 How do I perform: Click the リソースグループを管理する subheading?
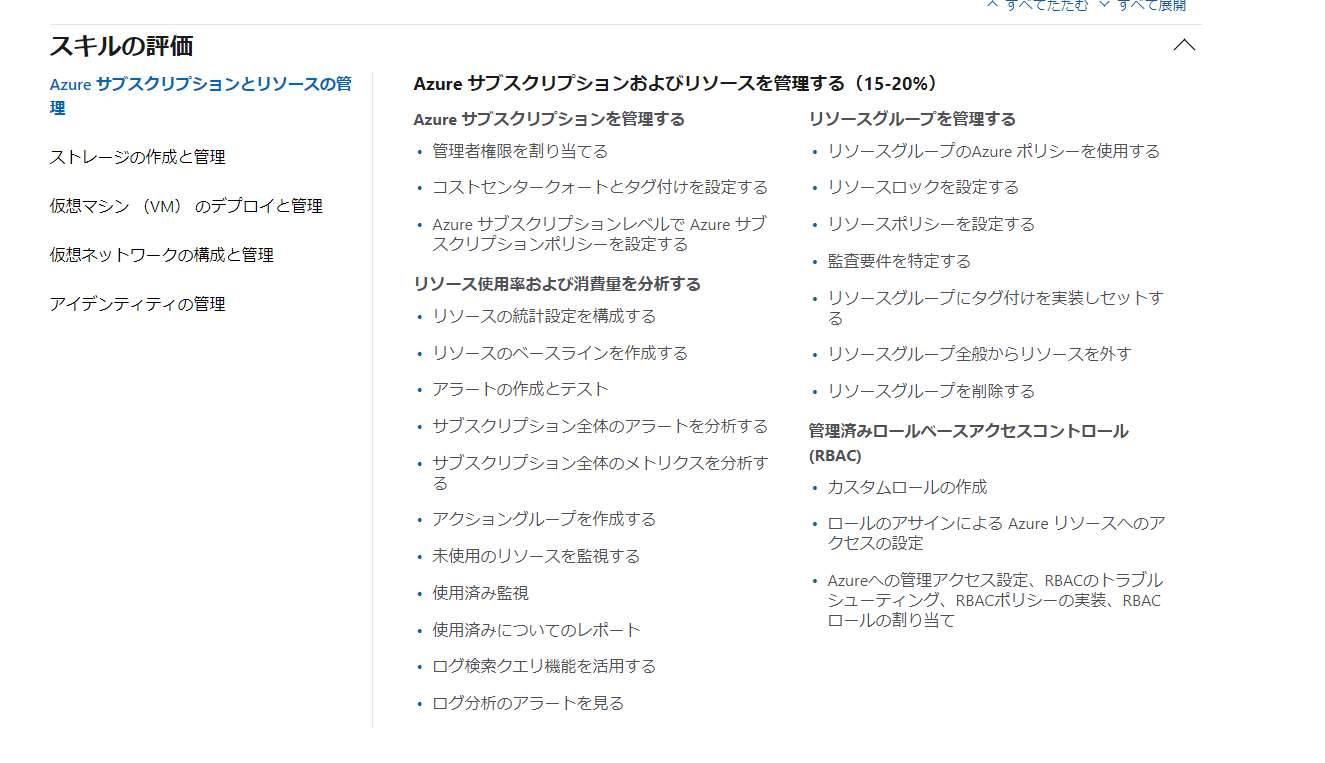[x=912, y=119]
